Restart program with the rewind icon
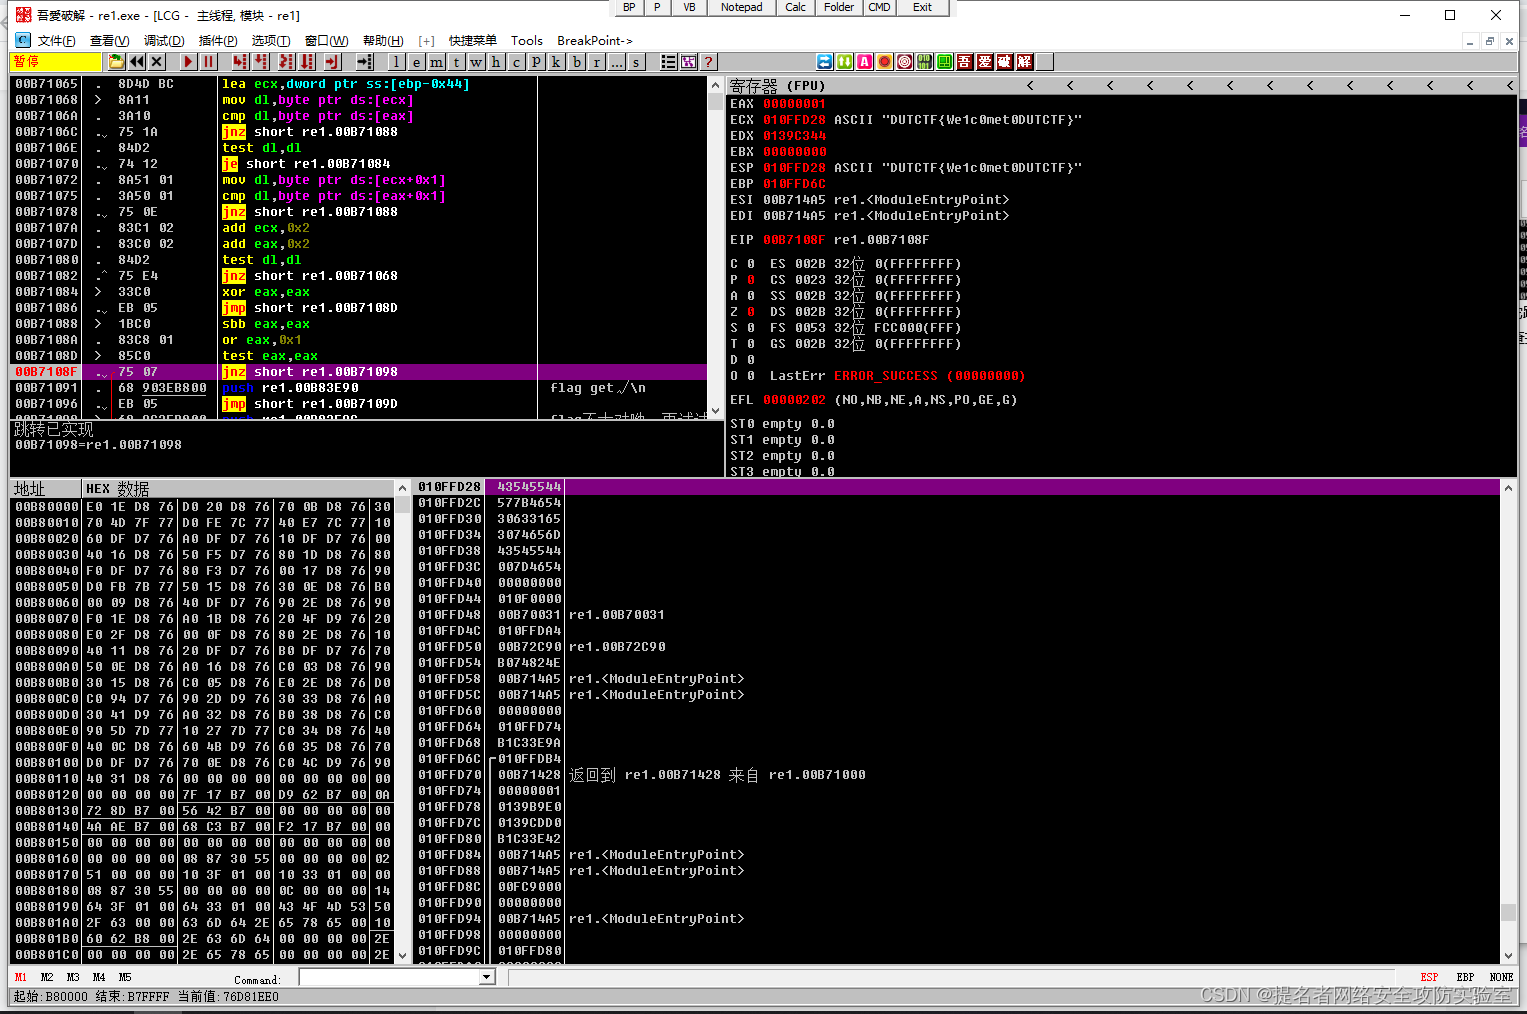This screenshot has height=1014, width=1527. [x=137, y=62]
